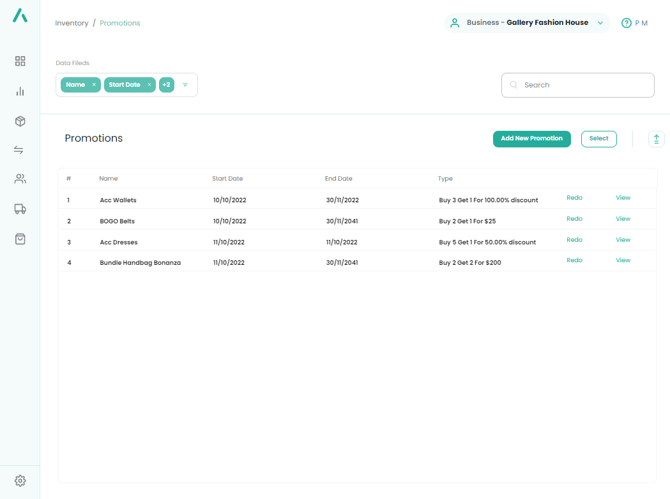Expand the +2 hidden data fields chip
670x499 pixels.
[x=166, y=85]
